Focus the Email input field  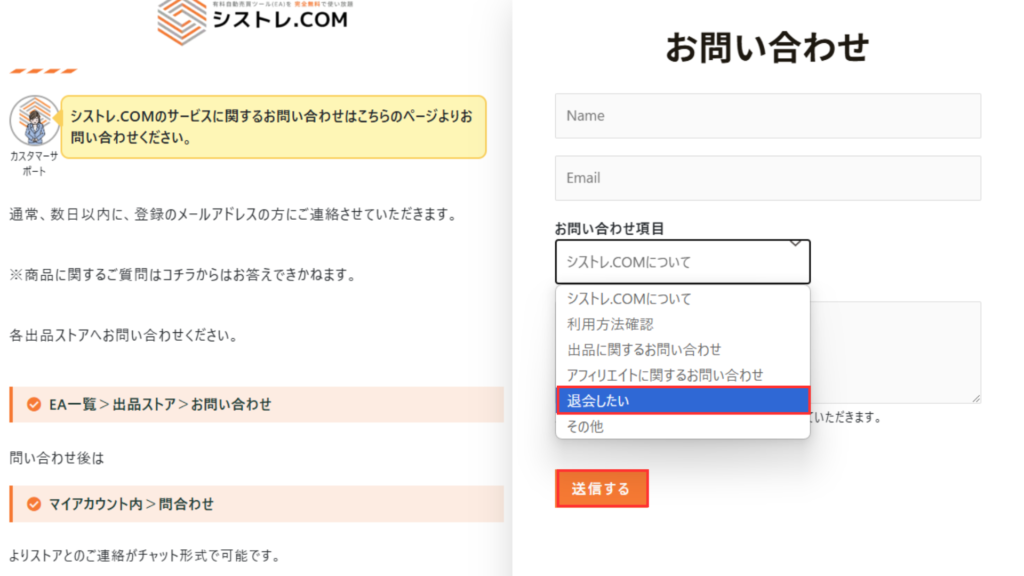767,178
